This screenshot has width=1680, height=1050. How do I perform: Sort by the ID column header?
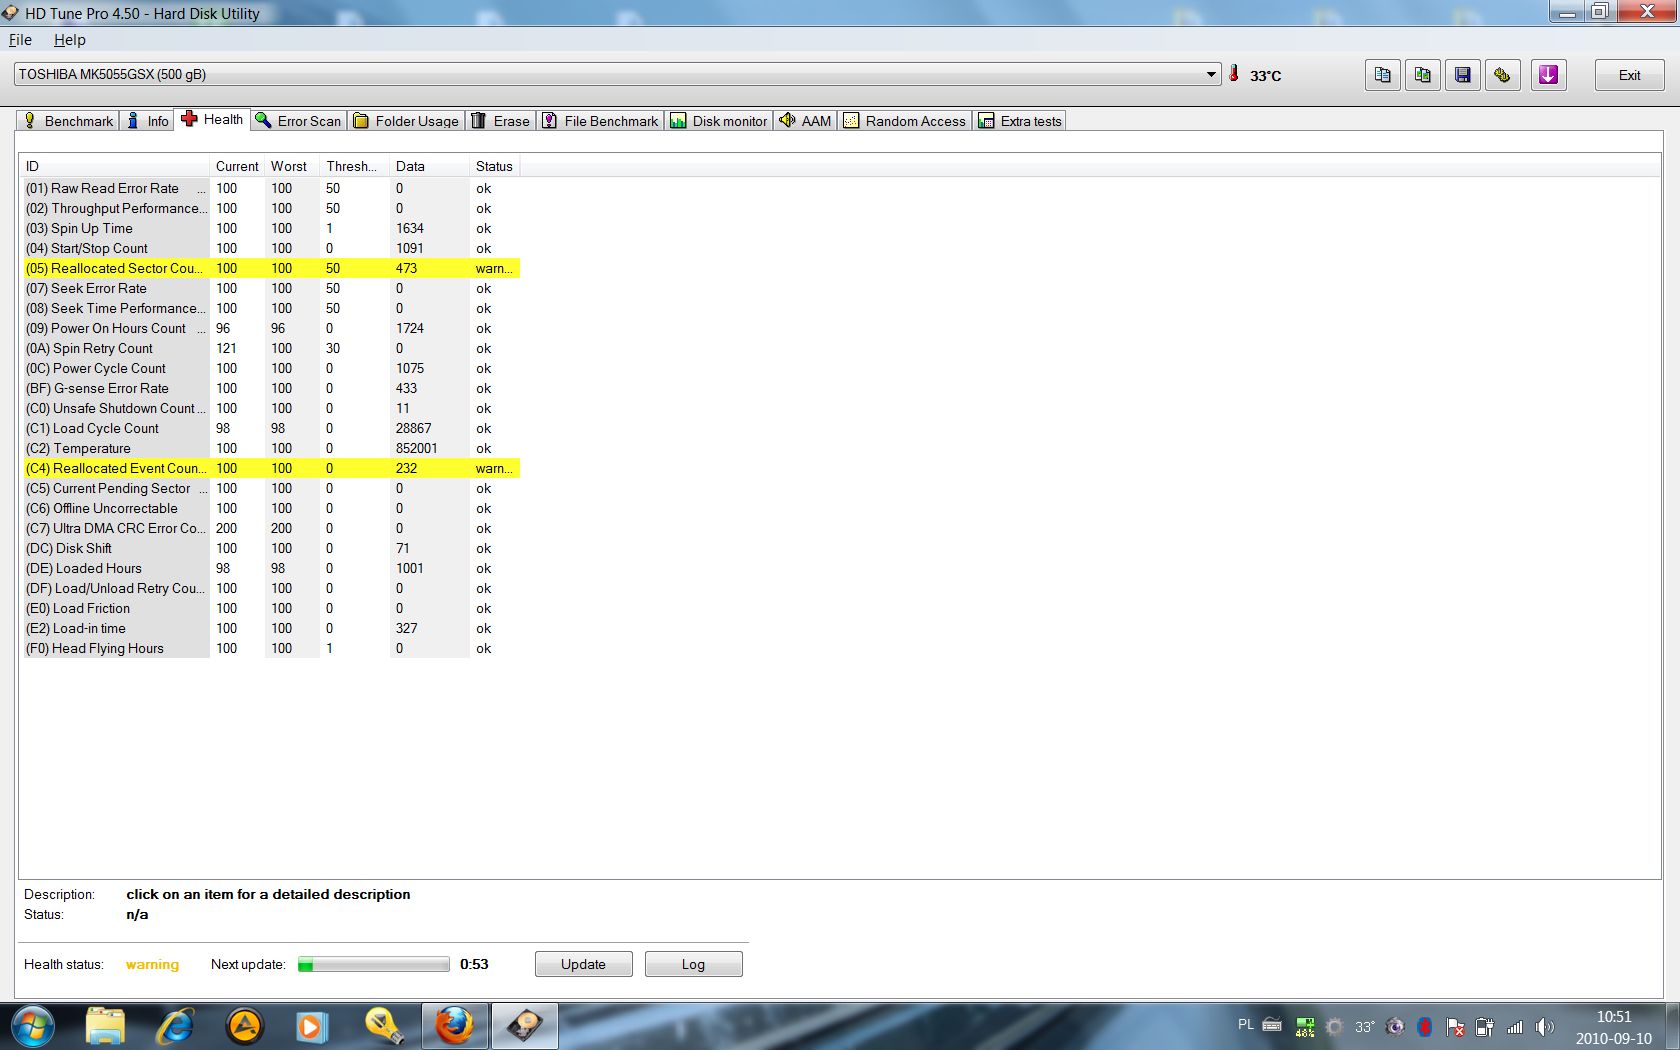(x=114, y=166)
